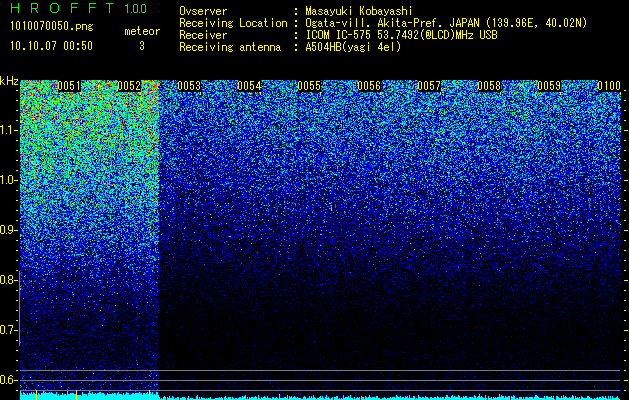Click the 0051 time marker
629x400 pixels.
(x=69, y=86)
